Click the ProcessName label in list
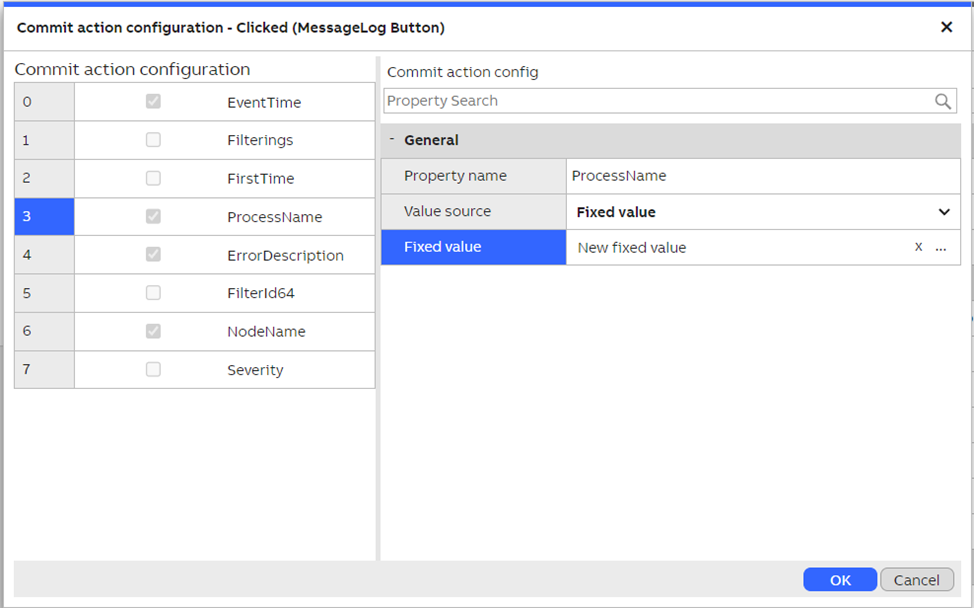Viewport: 974px width, 608px height. 275,217
